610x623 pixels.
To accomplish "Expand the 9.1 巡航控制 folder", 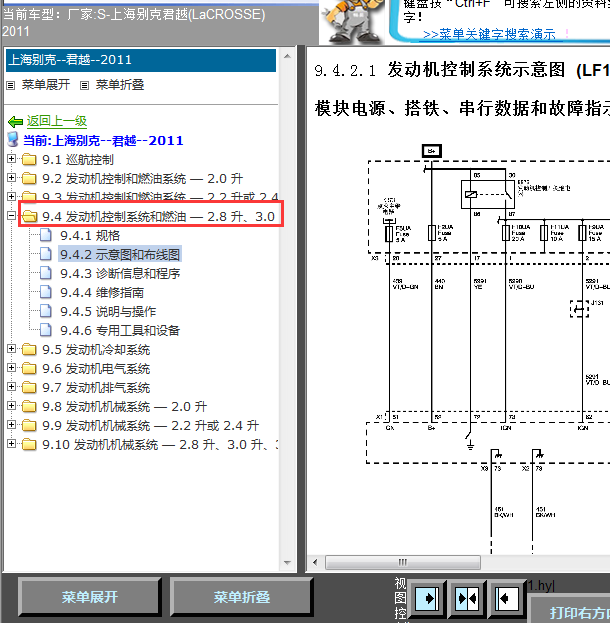I will point(12,159).
